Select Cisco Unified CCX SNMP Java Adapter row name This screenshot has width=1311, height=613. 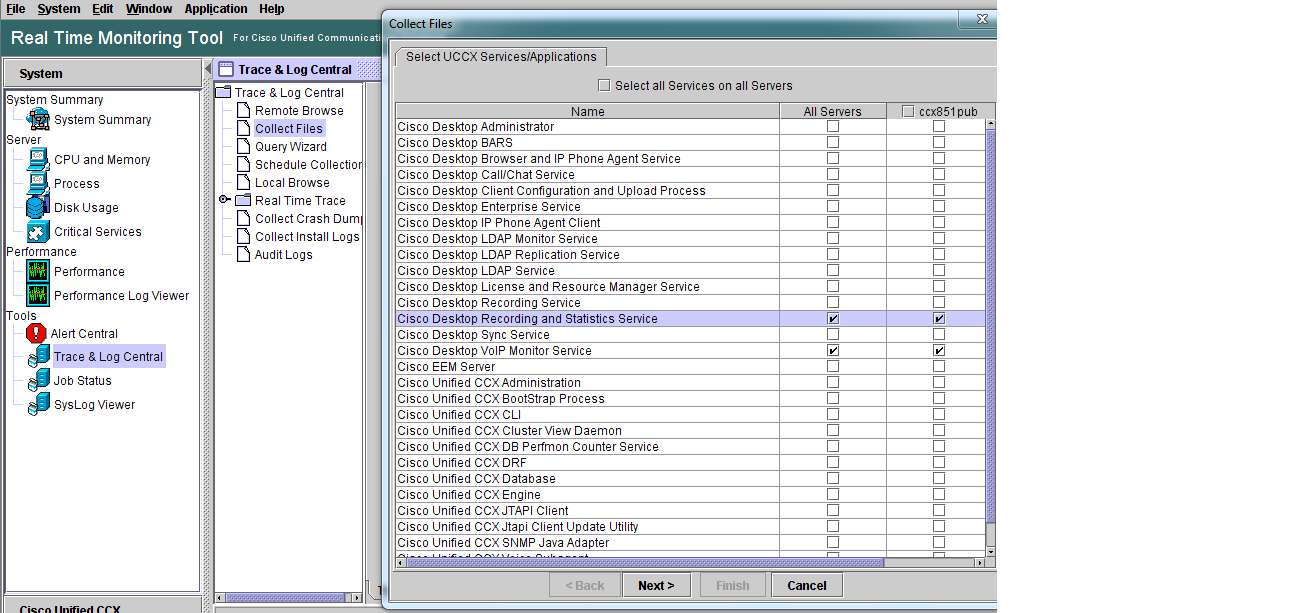pos(503,543)
